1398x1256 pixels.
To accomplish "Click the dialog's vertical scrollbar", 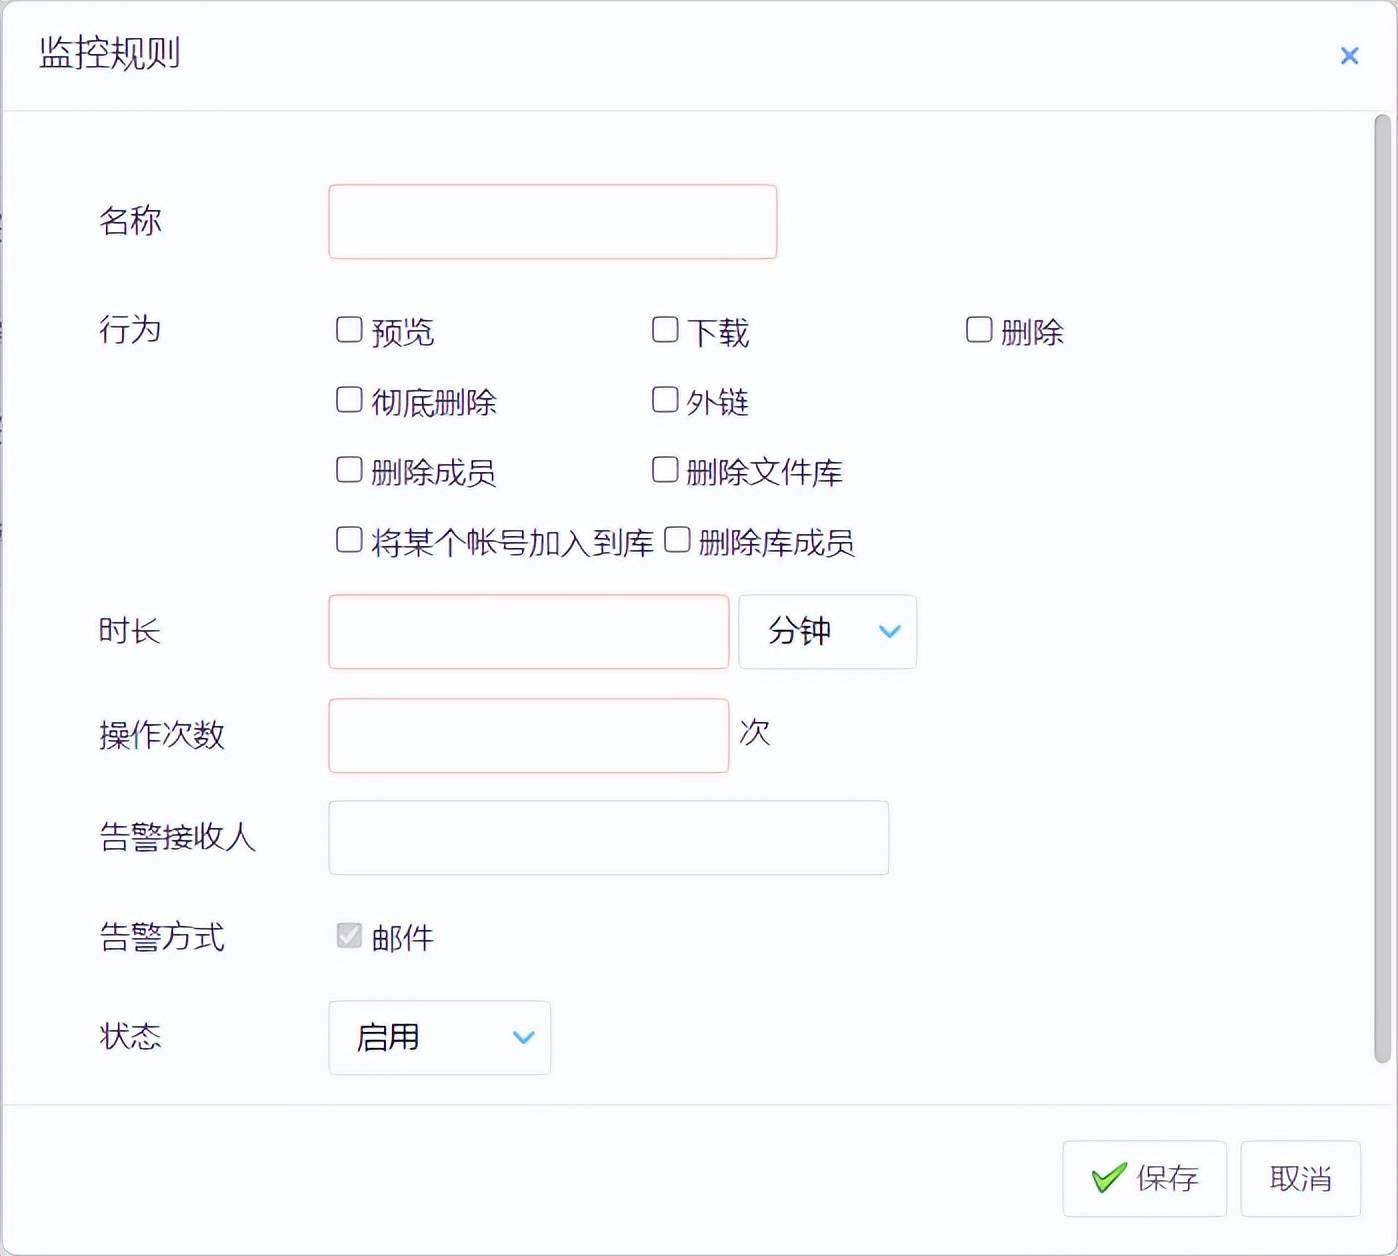I will pyautogui.click(x=1382, y=589).
